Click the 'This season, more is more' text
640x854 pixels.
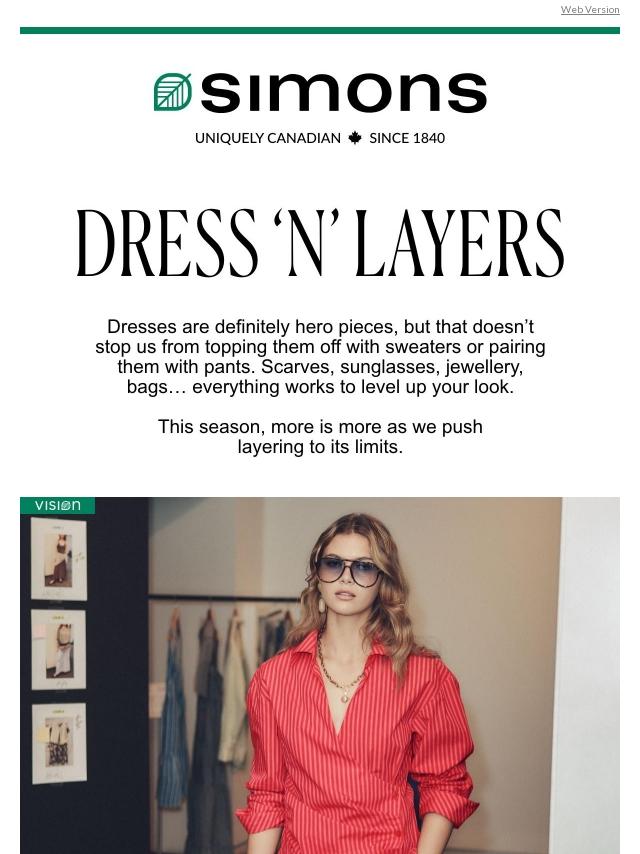[x=320, y=436]
